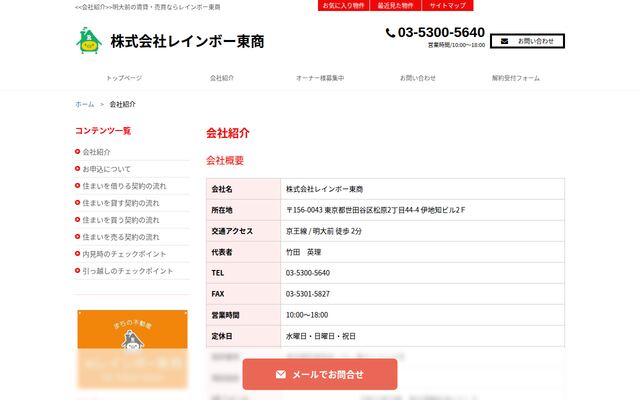This screenshot has height=400, width=640.
Task: Click the メールでお問合せ floating button
Action: tap(320, 374)
